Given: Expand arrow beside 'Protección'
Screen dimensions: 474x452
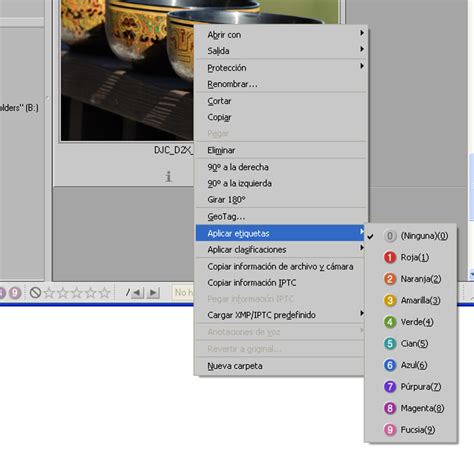Looking at the screenshot, I should pyautogui.click(x=362, y=66).
